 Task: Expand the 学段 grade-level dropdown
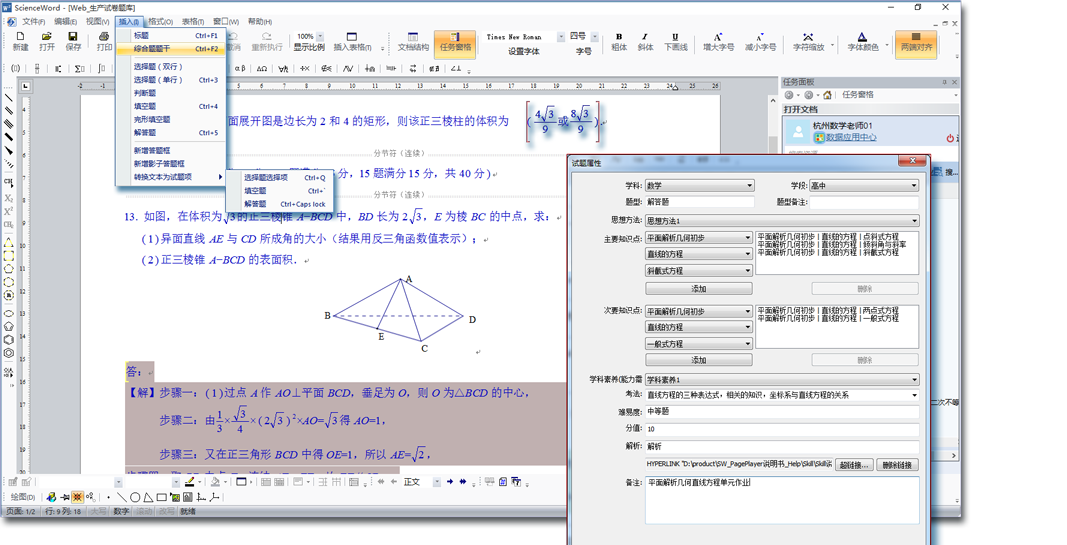pos(864,186)
